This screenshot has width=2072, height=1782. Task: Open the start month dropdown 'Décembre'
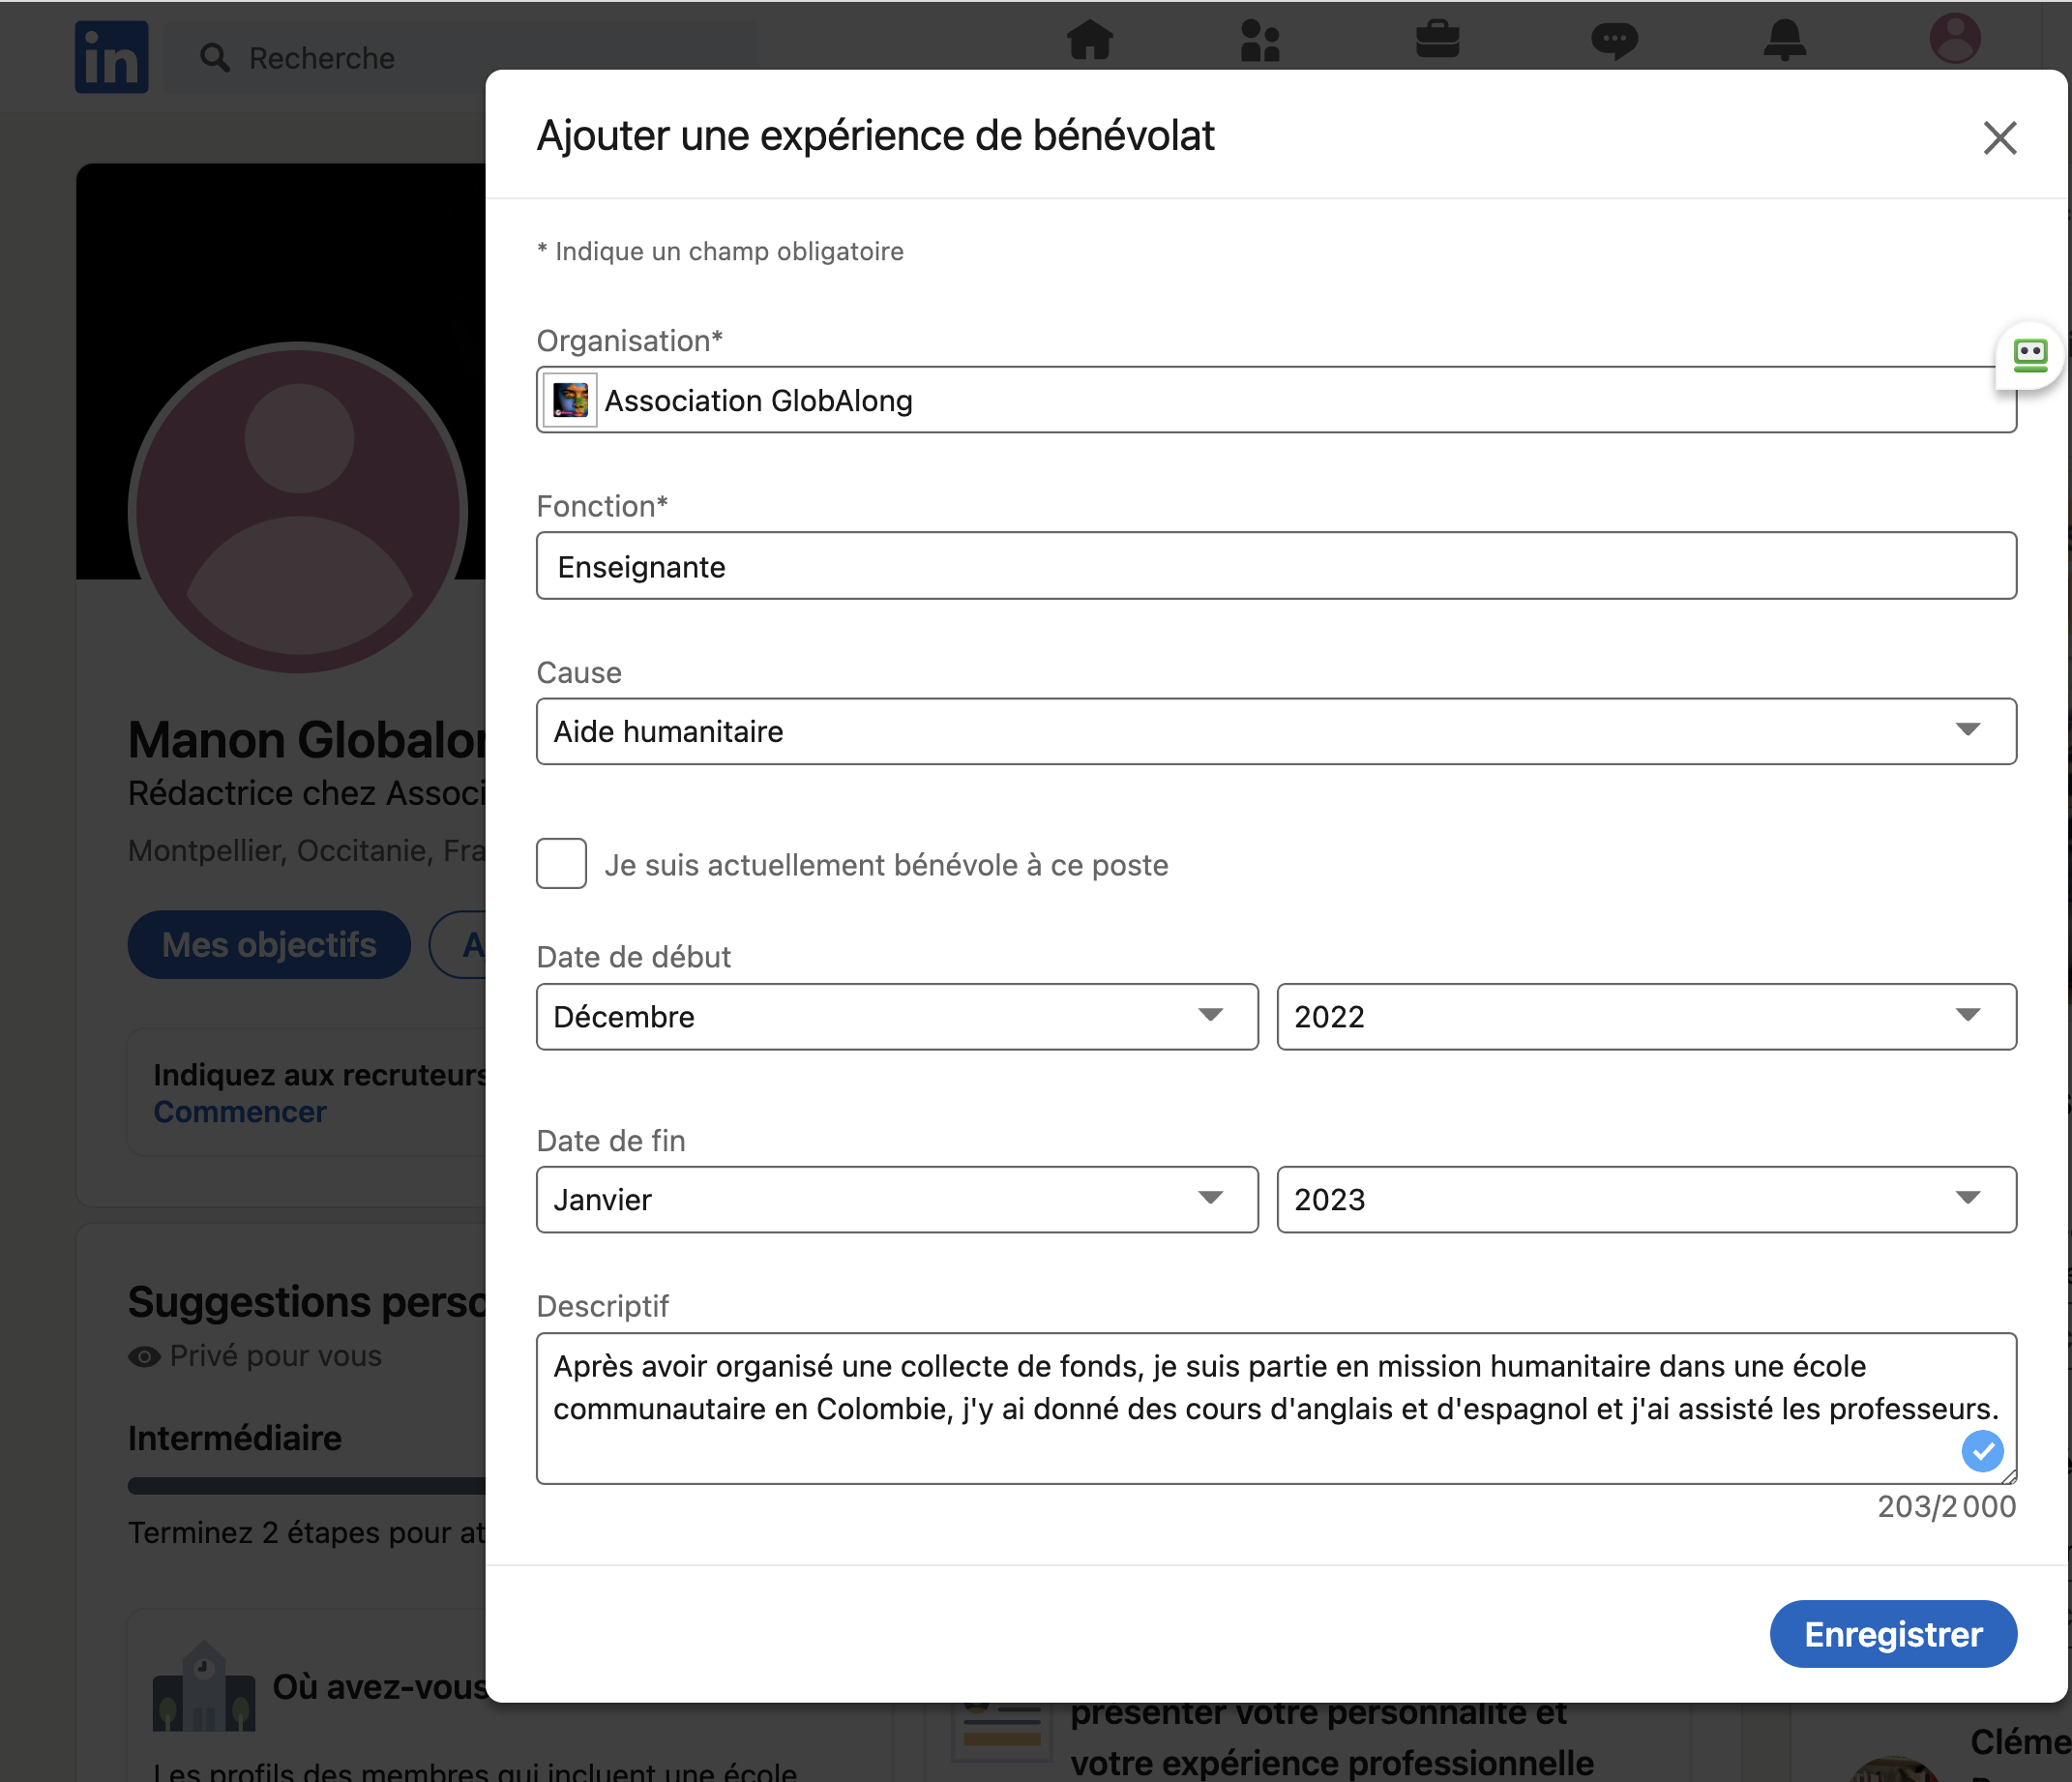(897, 1017)
